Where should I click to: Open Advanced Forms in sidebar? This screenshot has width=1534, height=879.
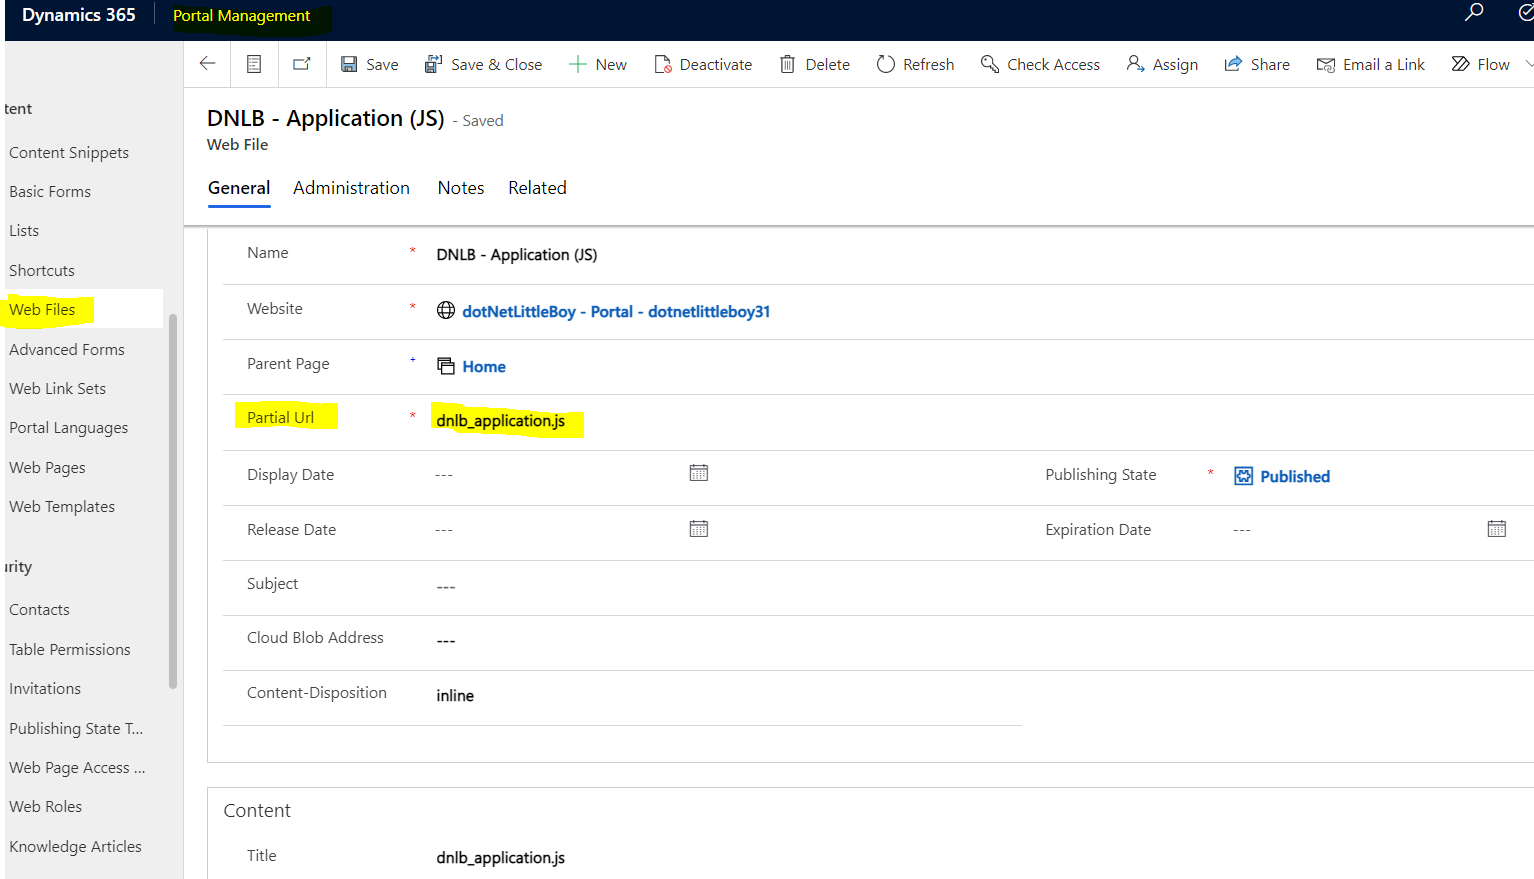click(67, 350)
